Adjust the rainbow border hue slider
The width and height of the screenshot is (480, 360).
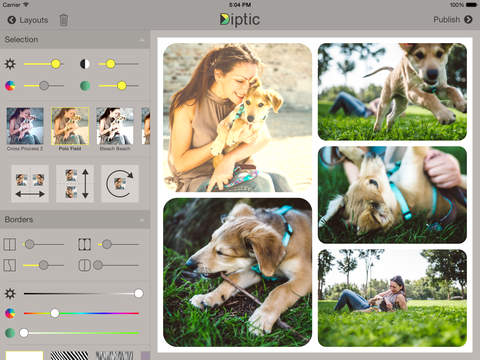point(81,313)
